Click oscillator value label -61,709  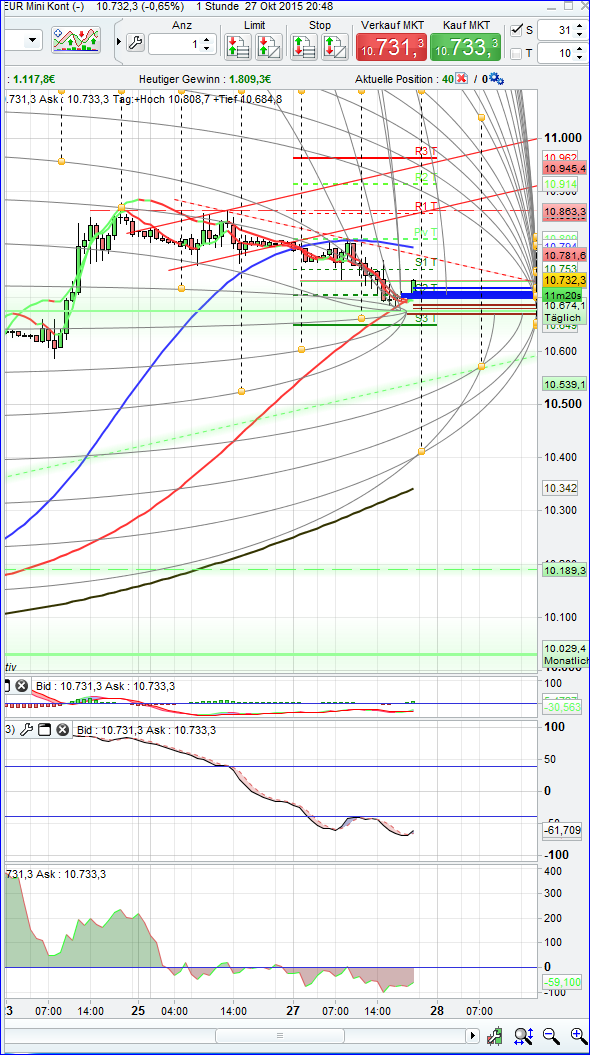click(x=562, y=831)
